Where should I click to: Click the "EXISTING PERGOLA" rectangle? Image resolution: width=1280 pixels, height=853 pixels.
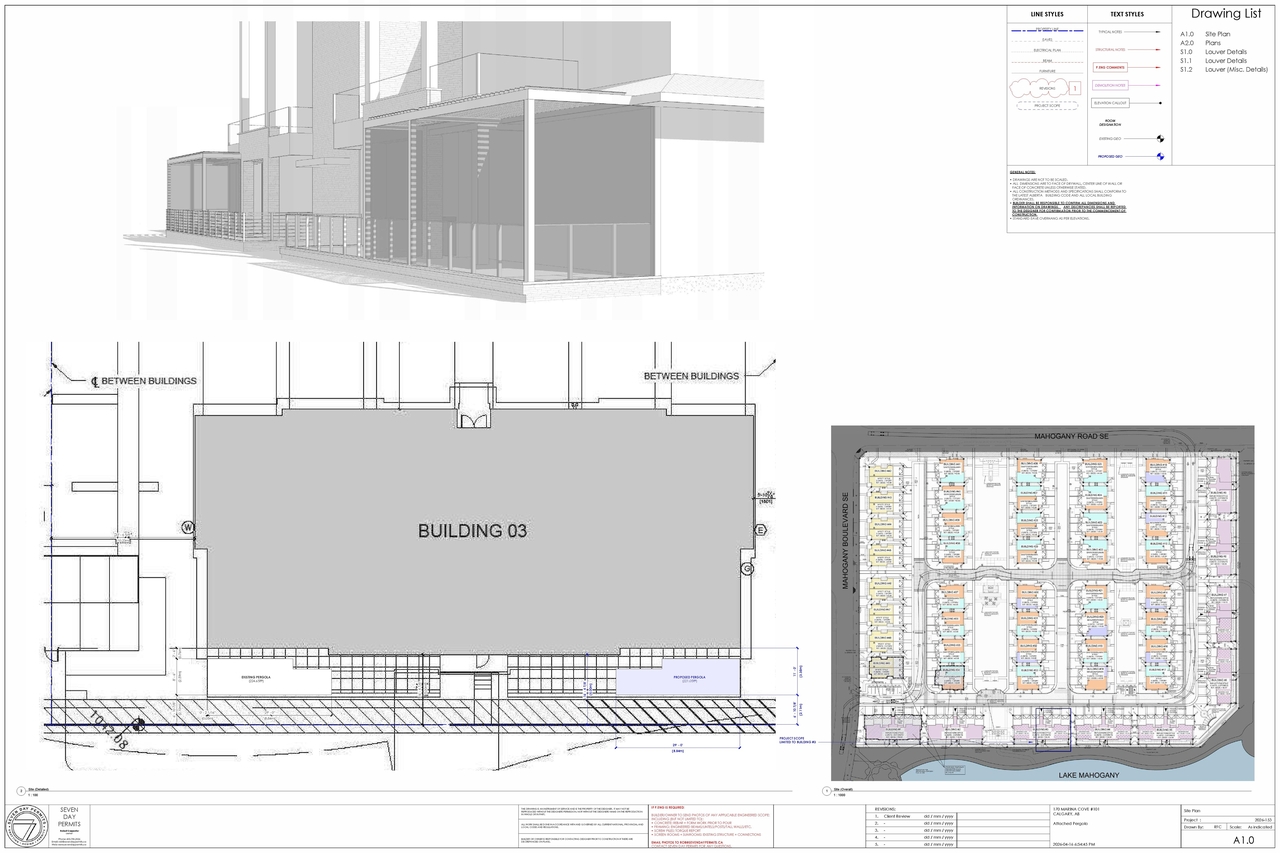[268, 677]
